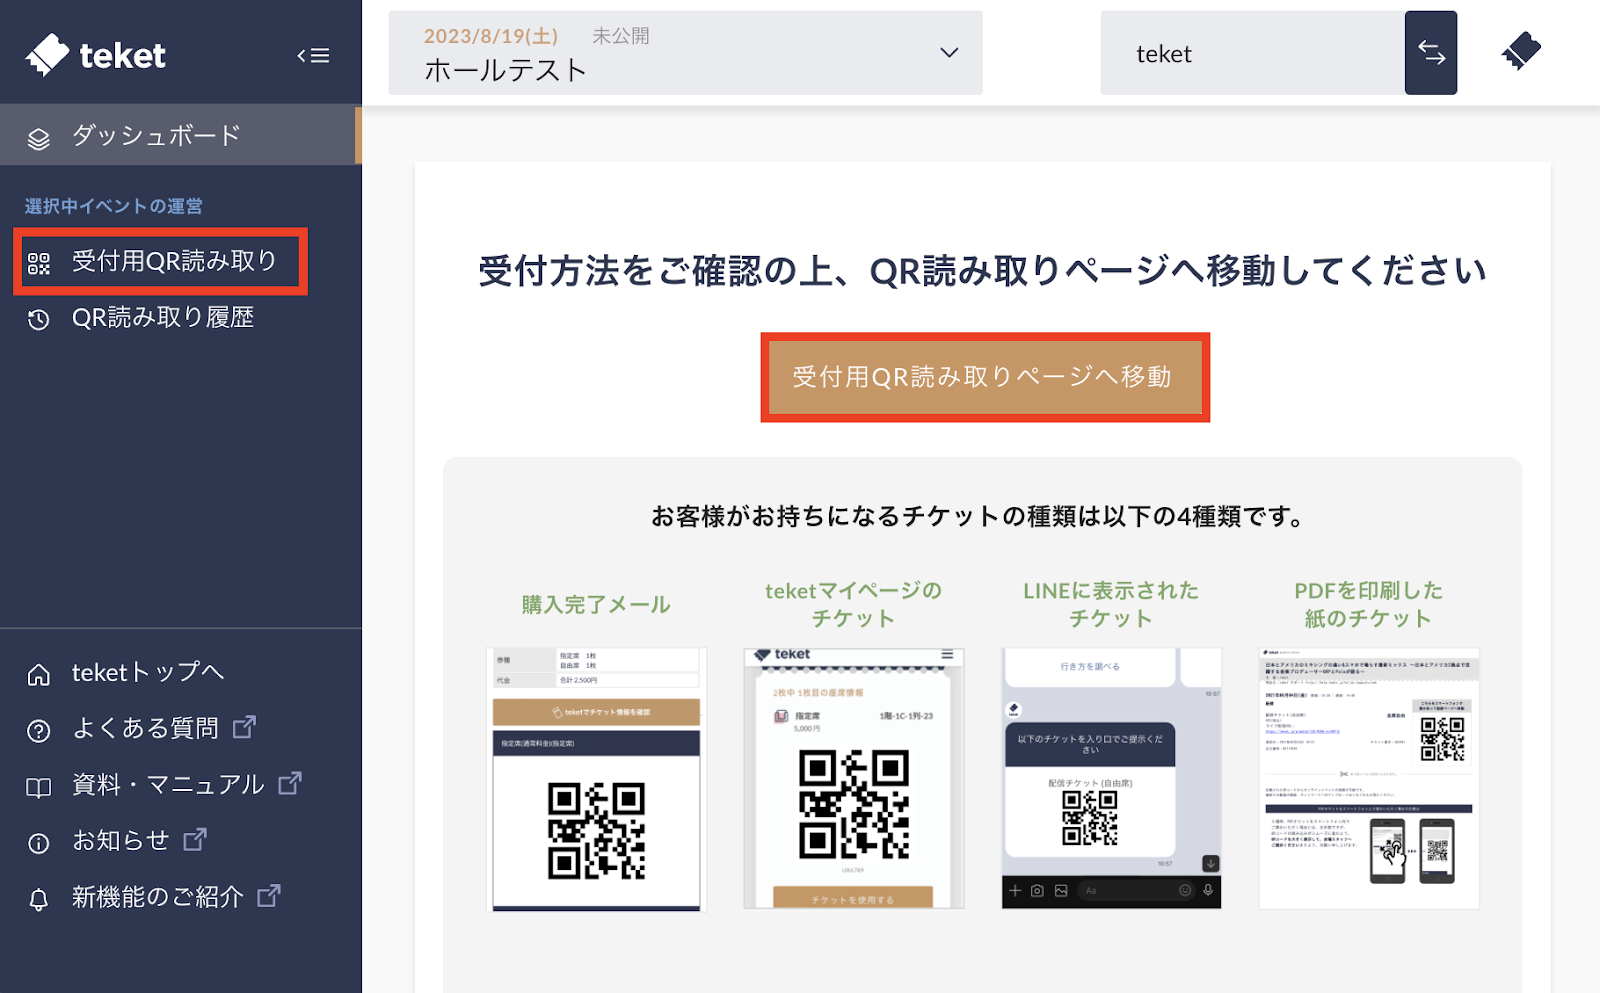
Task: Click the dashboard layers icon
Action: click(x=38, y=138)
